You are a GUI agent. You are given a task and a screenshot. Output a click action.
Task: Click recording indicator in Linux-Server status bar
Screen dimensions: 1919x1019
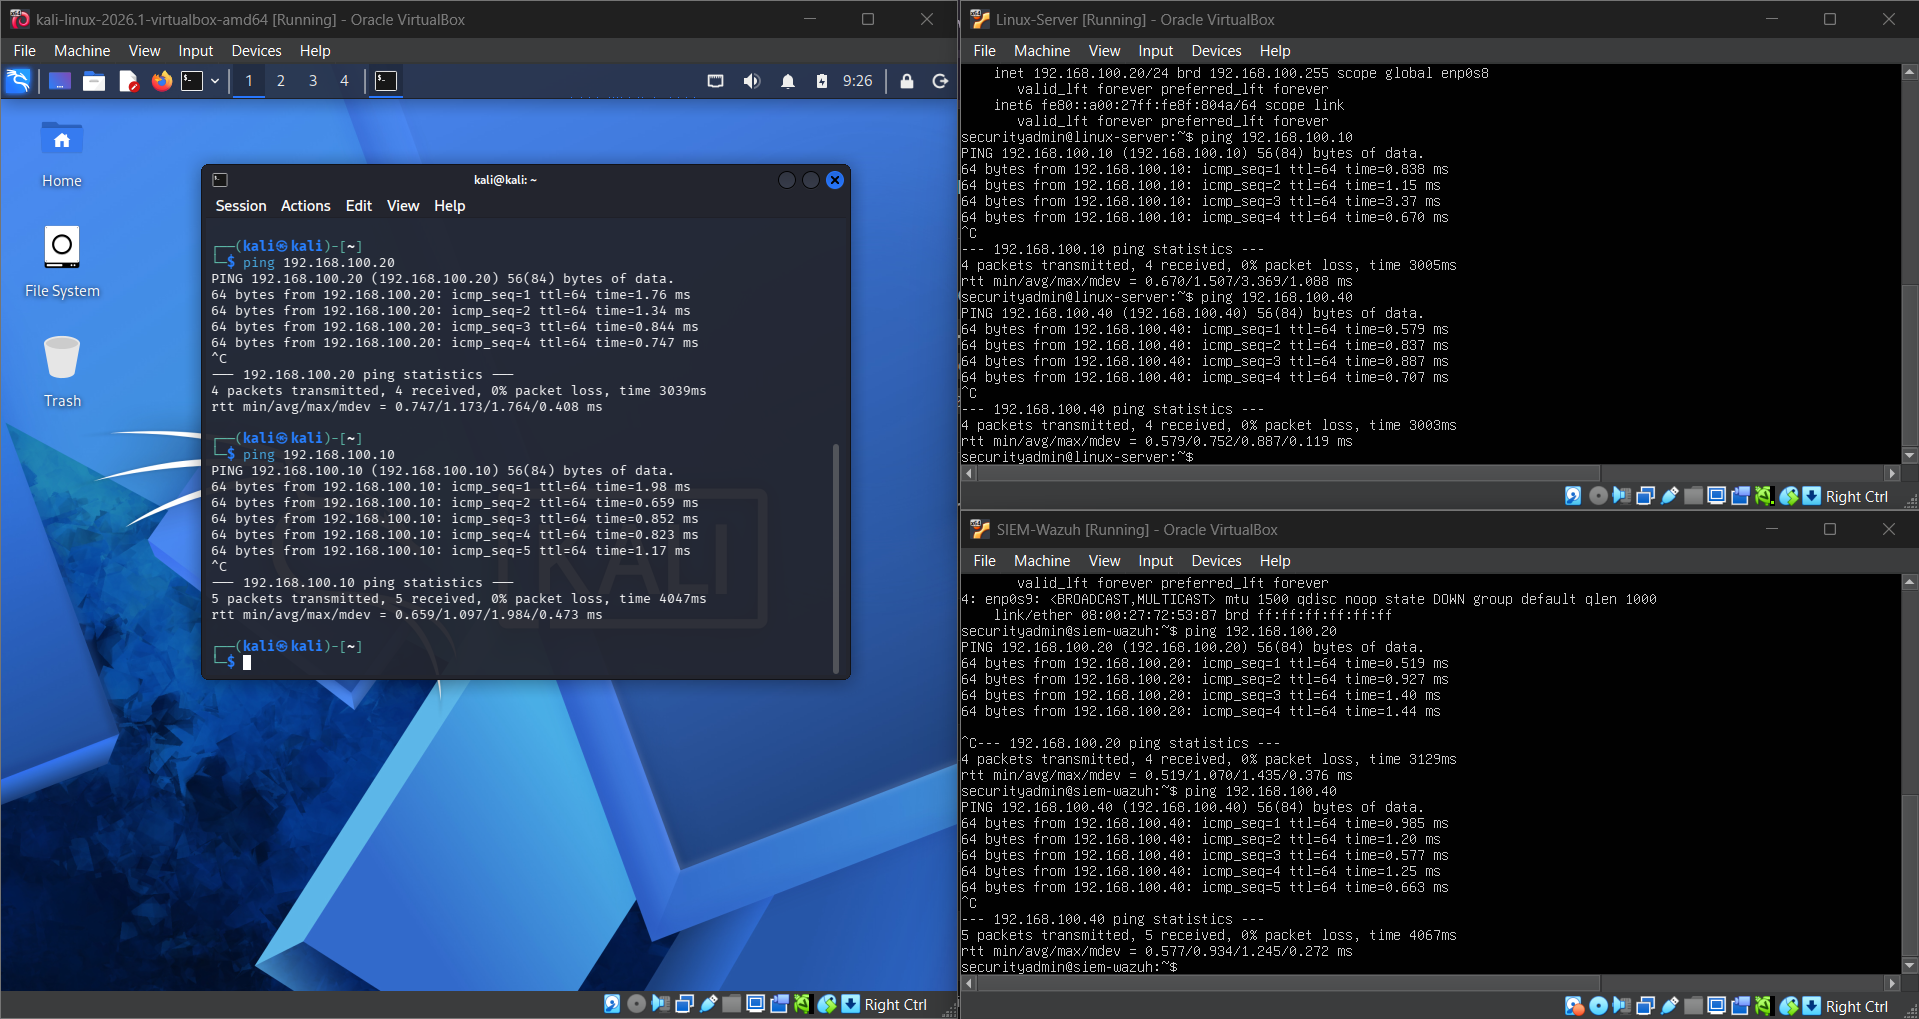[1741, 496]
